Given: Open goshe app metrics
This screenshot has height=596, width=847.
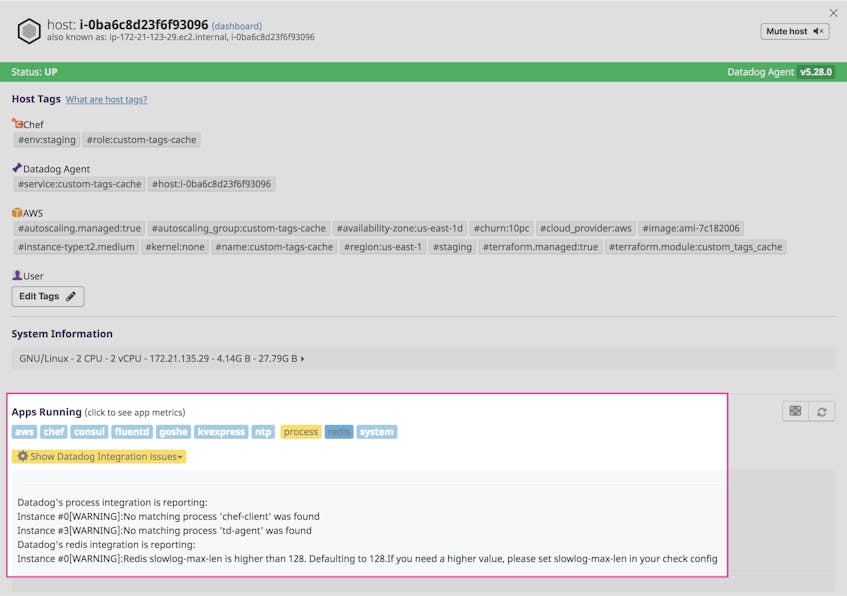Looking at the screenshot, I should tap(173, 432).
